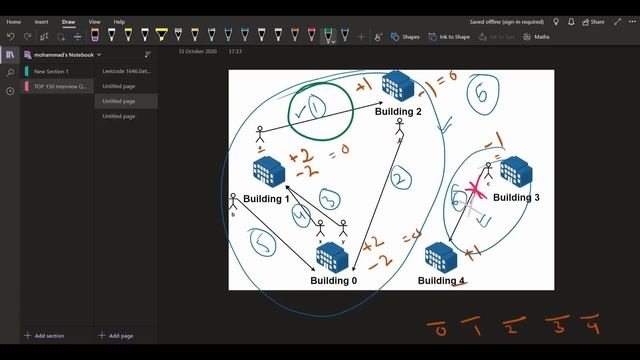Open the Shapes gallery
640x360 pixels.
(405, 37)
